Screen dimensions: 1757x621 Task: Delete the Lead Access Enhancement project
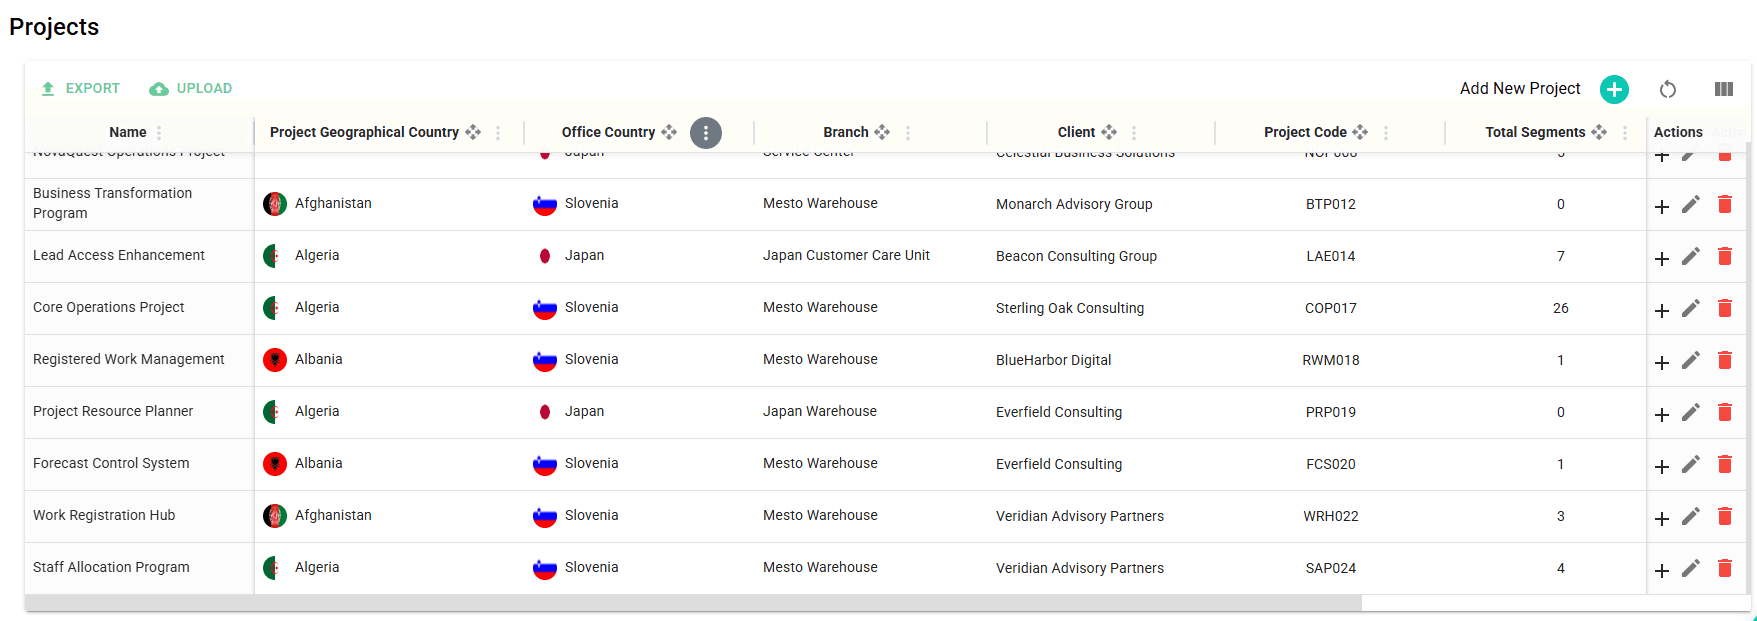pyautogui.click(x=1725, y=256)
